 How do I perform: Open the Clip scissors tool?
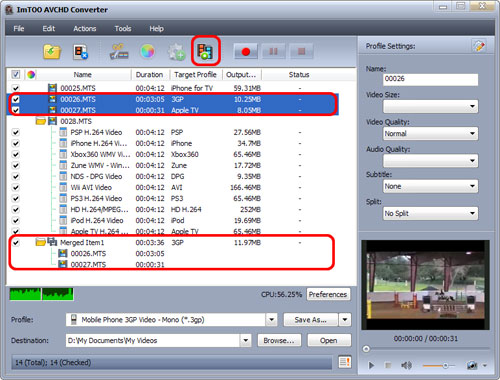pos(119,52)
